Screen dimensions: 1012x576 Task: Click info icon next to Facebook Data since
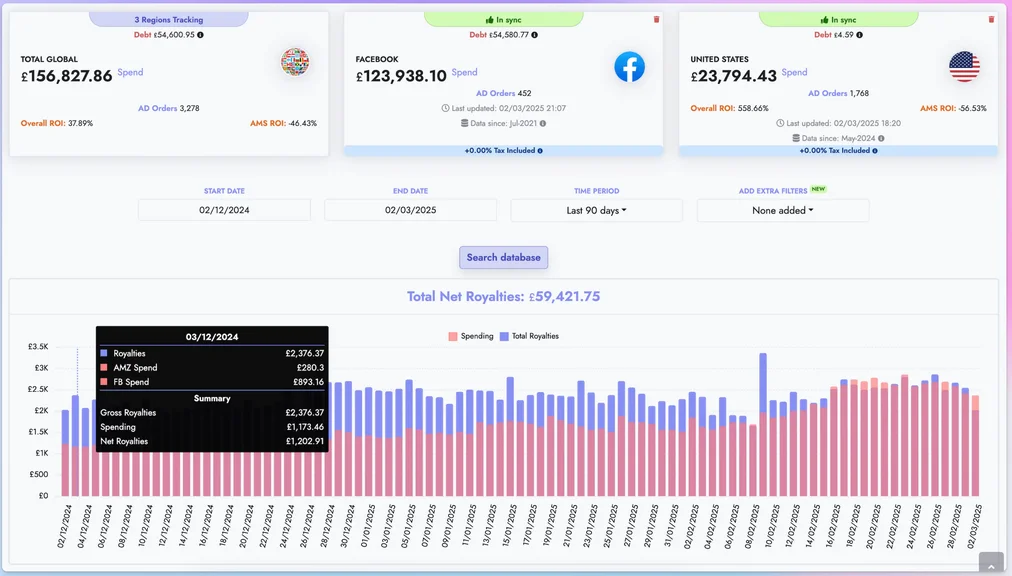point(543,124)
